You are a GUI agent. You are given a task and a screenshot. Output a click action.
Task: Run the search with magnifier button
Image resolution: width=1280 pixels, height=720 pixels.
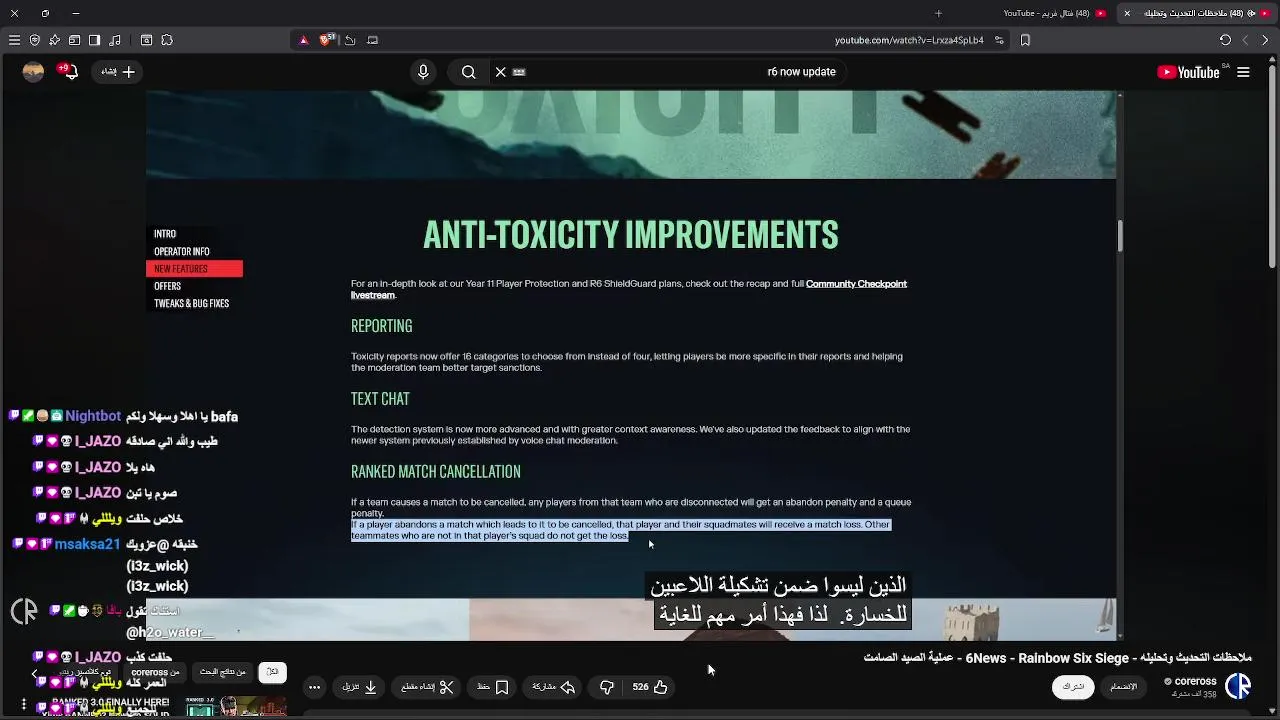point(468,72)
